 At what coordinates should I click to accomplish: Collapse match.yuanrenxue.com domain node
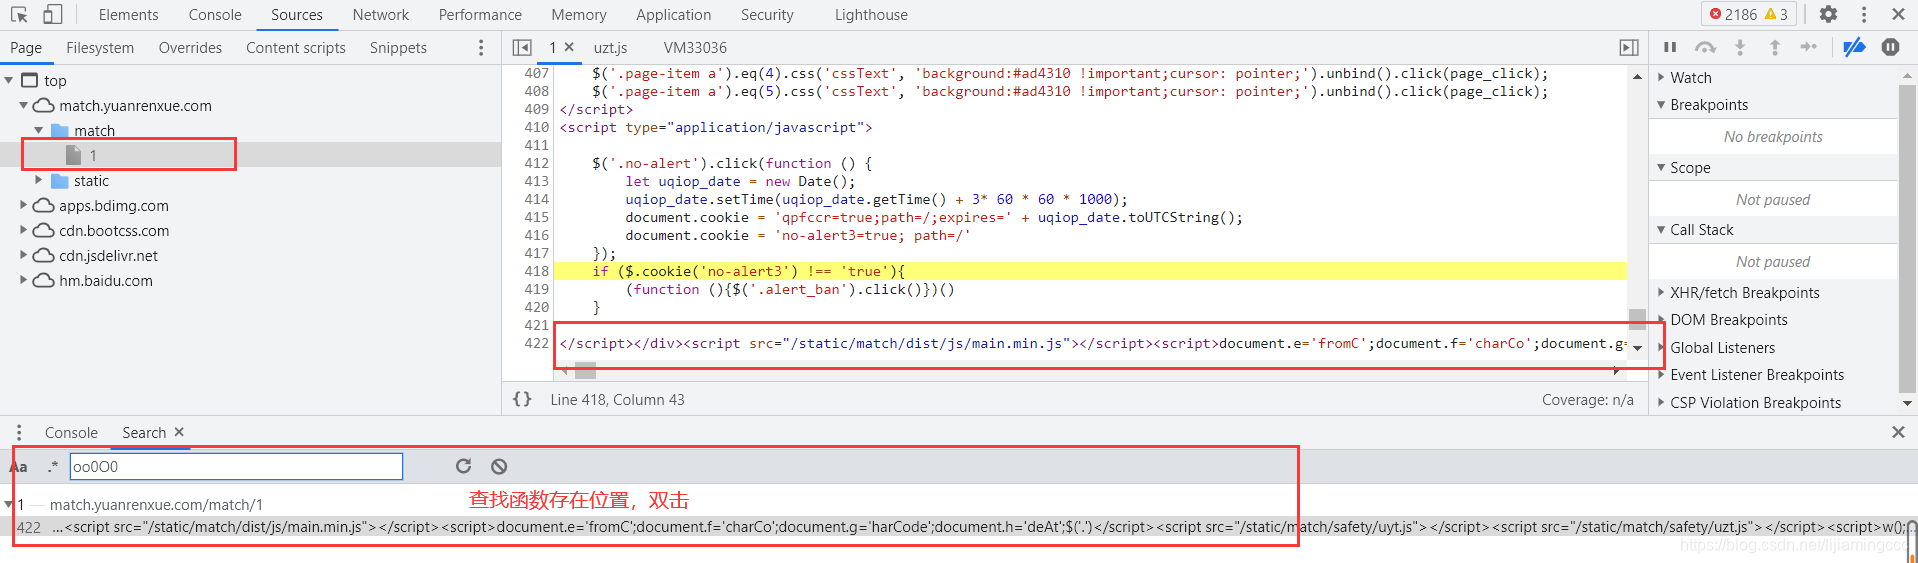coord(23,105)
